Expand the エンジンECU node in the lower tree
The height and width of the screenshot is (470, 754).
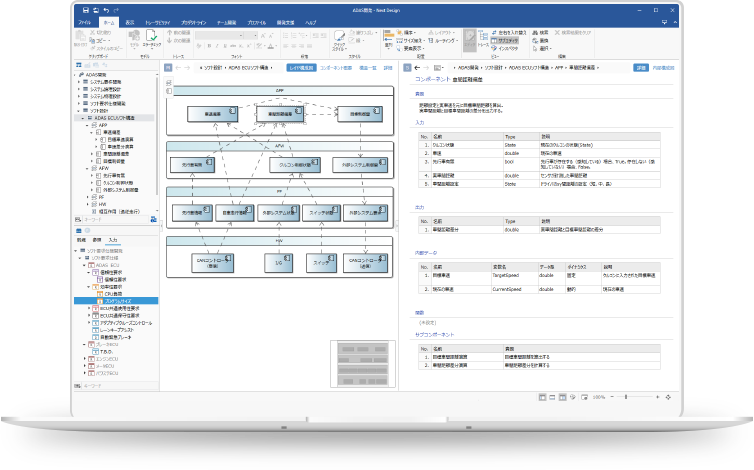pyautogui.click(x=85, y=359)
